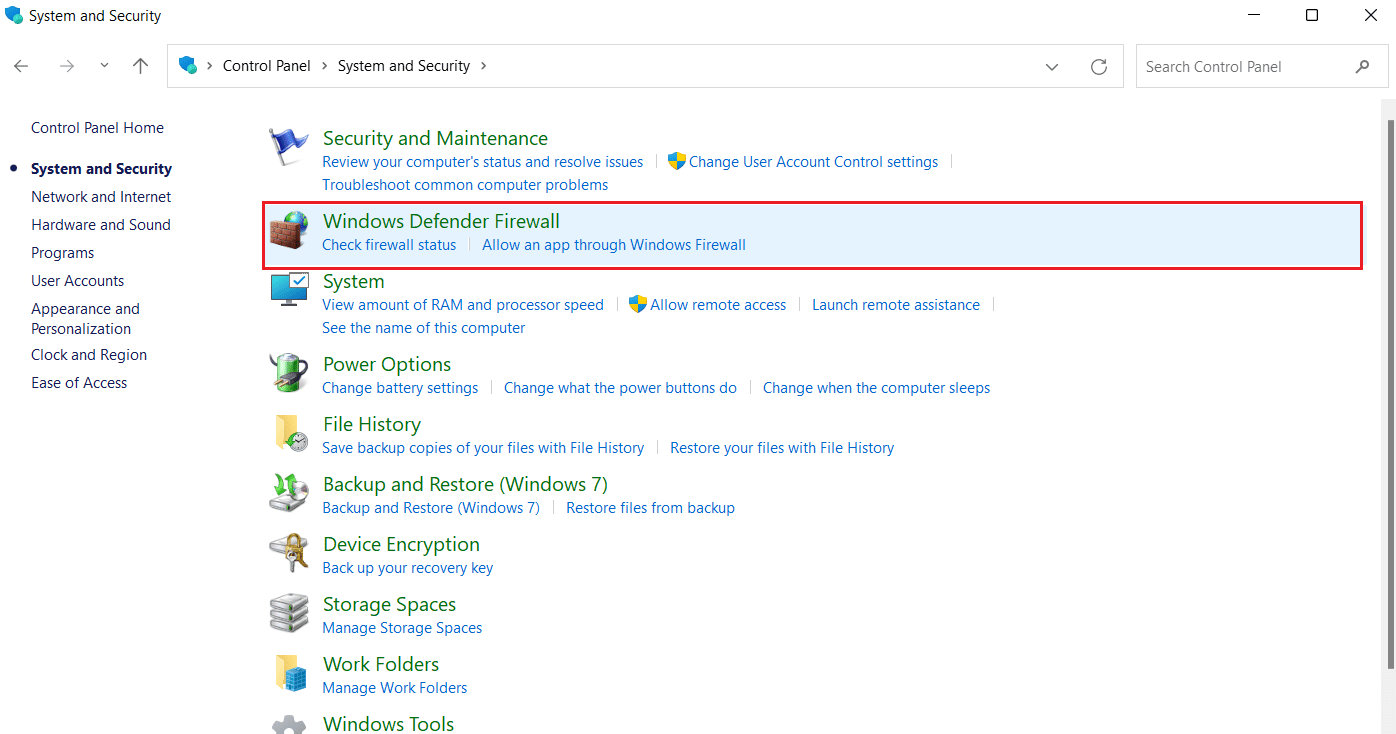Click the vertical scrollbar thumb
The width and height of the screenshot is (1396, 734).
pos(1391,394)
